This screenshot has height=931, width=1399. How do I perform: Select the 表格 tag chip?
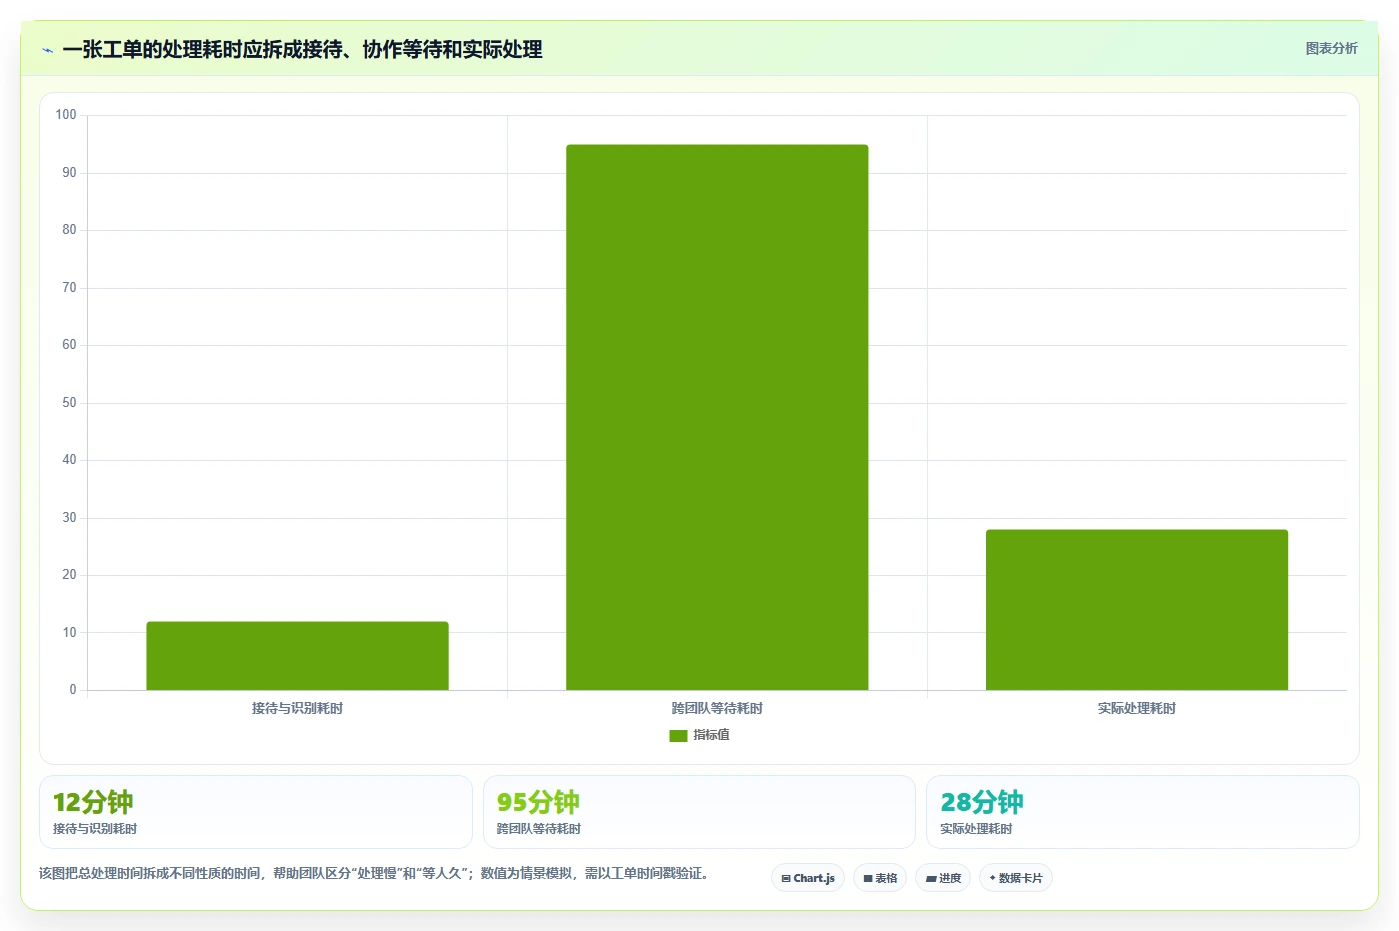880,878
